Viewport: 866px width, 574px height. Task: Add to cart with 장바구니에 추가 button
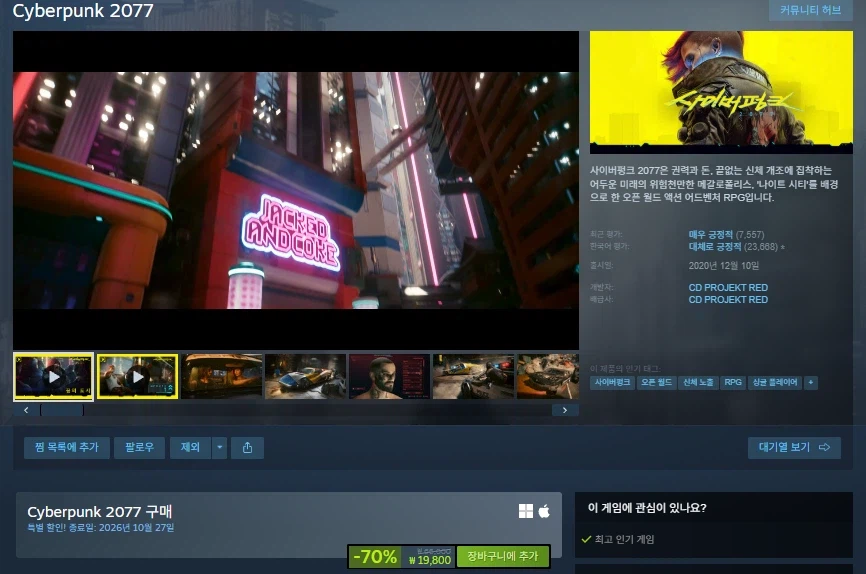(x=503, y=556)
